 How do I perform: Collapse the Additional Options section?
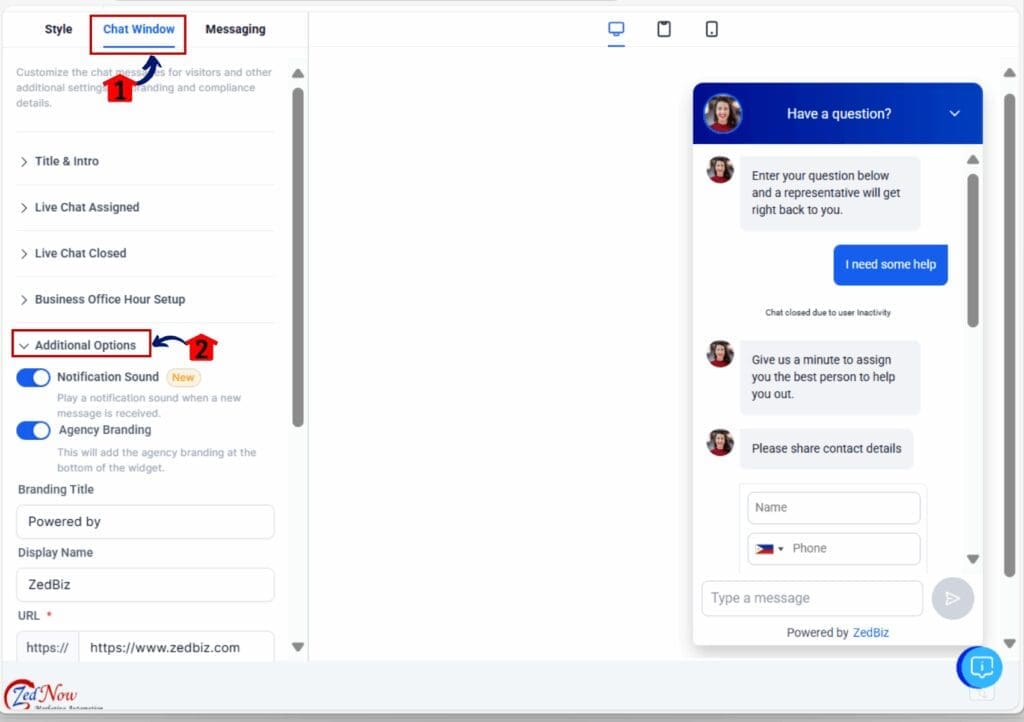pyautogui.click(x=81, y=343)
